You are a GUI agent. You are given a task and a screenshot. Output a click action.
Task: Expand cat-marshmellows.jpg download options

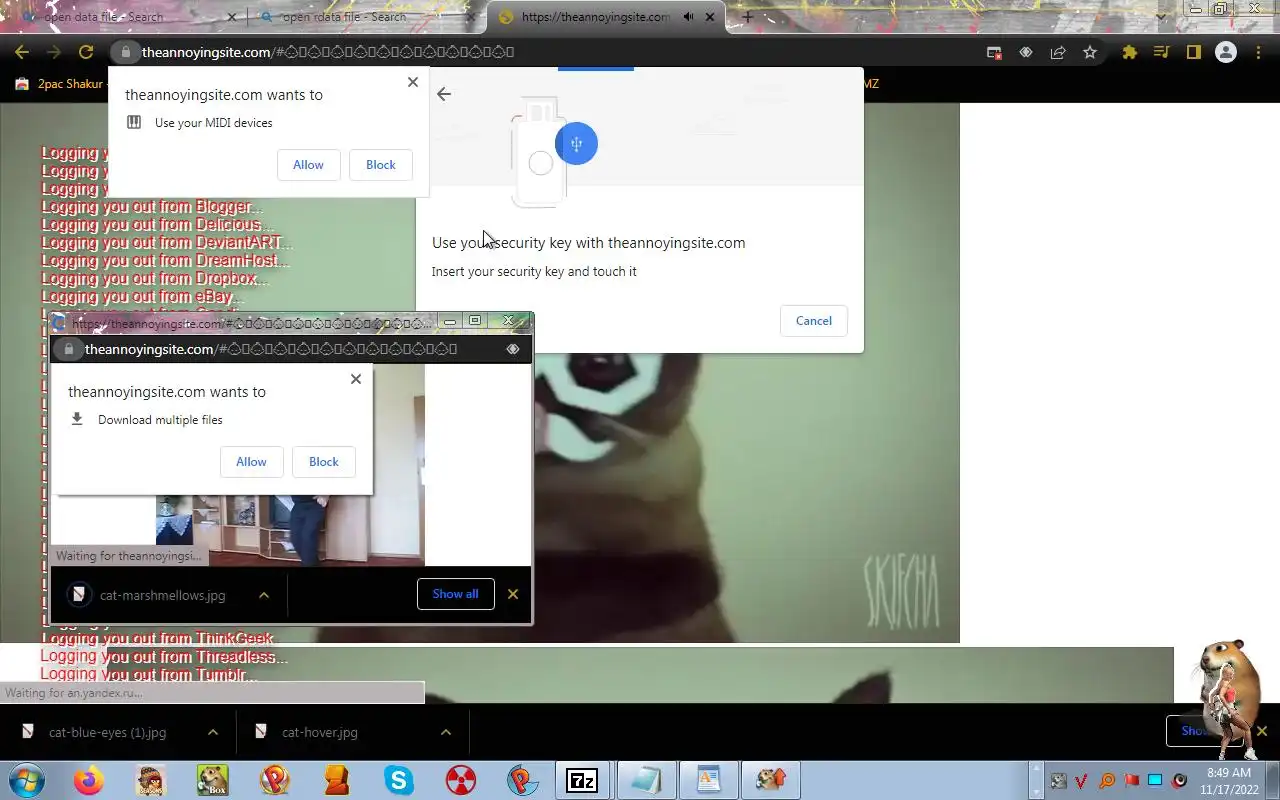(264, 595)
